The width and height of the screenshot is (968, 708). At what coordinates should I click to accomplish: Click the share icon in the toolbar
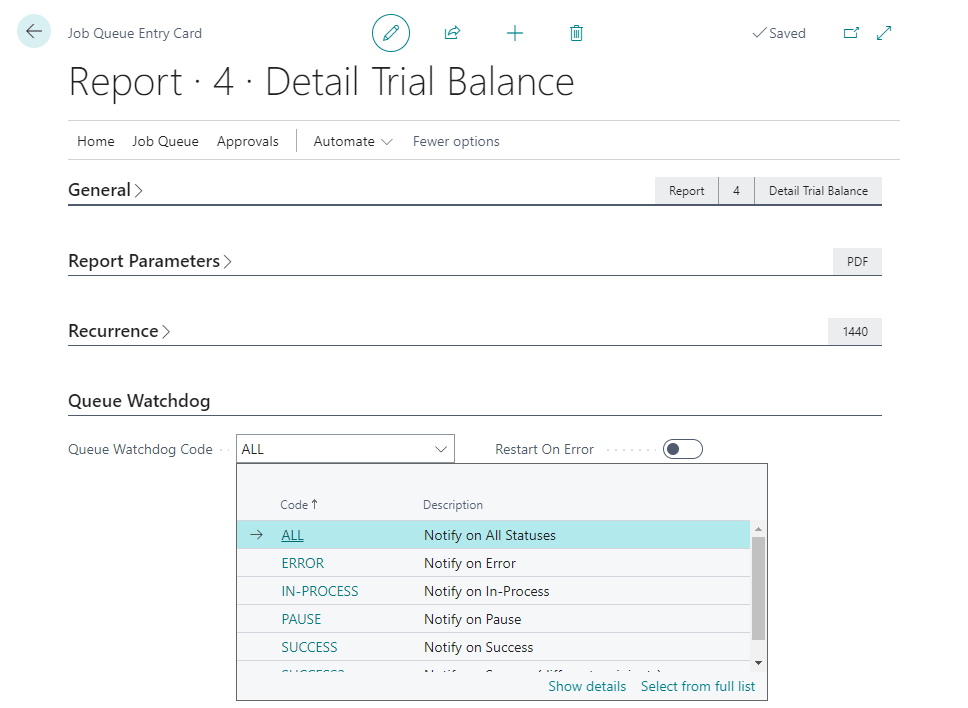pos(452,32)
